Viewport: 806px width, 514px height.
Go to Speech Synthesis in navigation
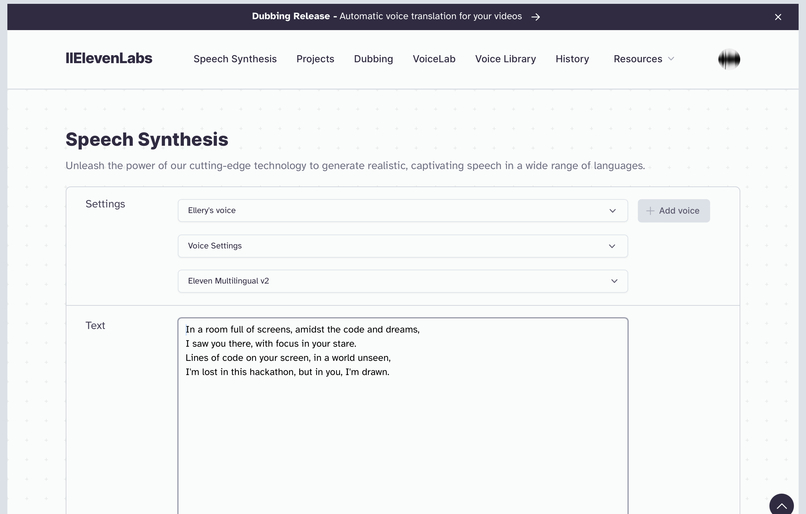235,59
